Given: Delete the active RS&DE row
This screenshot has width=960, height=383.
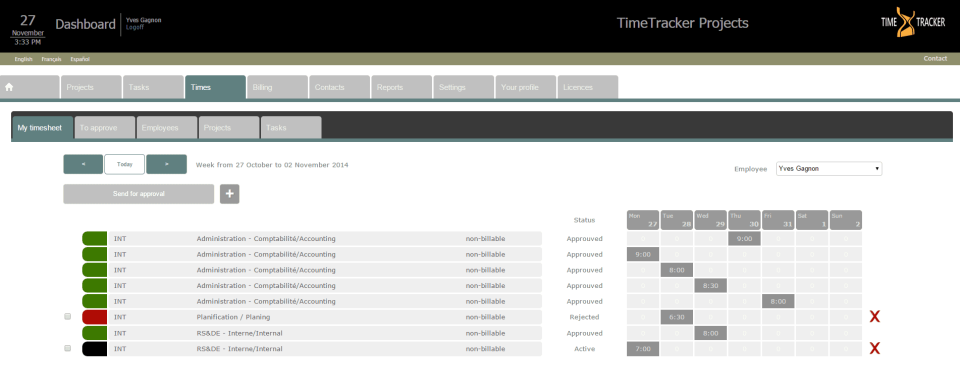Looking at the screenshot, I should [875, 349].
